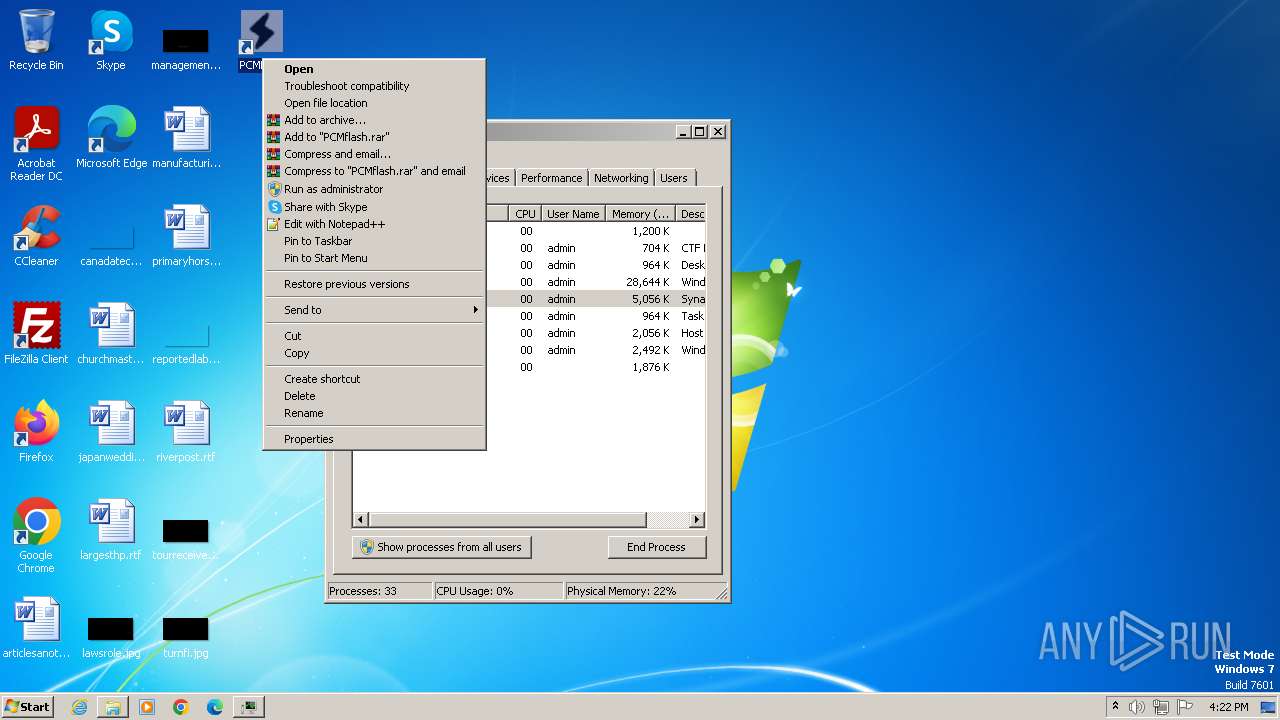Open Microsoft Edge desktop shortcut
The height and width of the screenshot is (720, 1280).
[111, 138]
